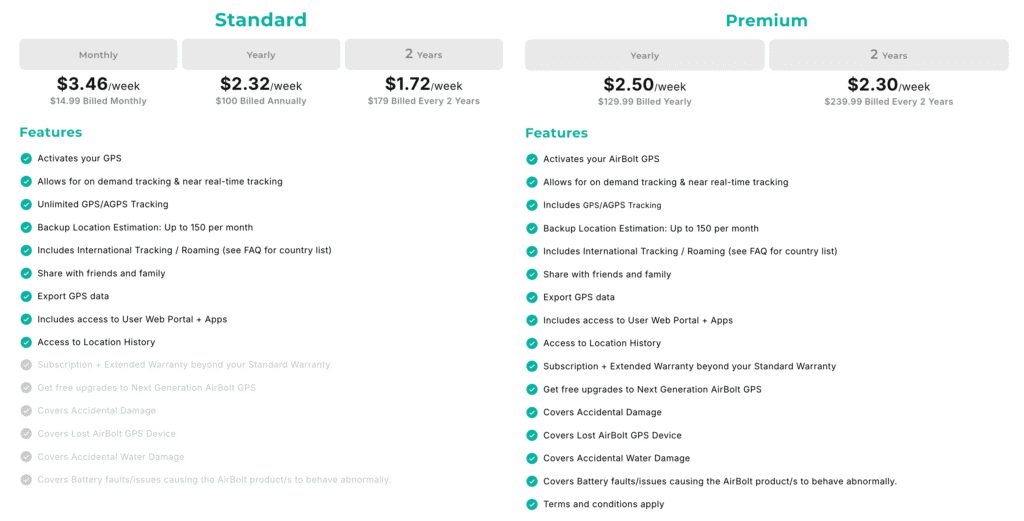Click checkmark icon next to Unlimited GPS/AGPS Tracking

tap(26, 204)
